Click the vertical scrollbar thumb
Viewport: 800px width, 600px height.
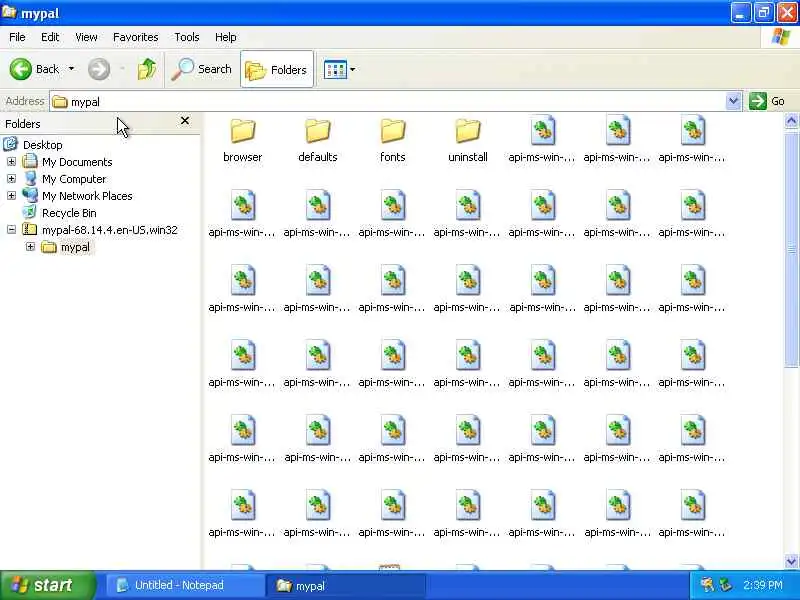[x=791, y=248]
